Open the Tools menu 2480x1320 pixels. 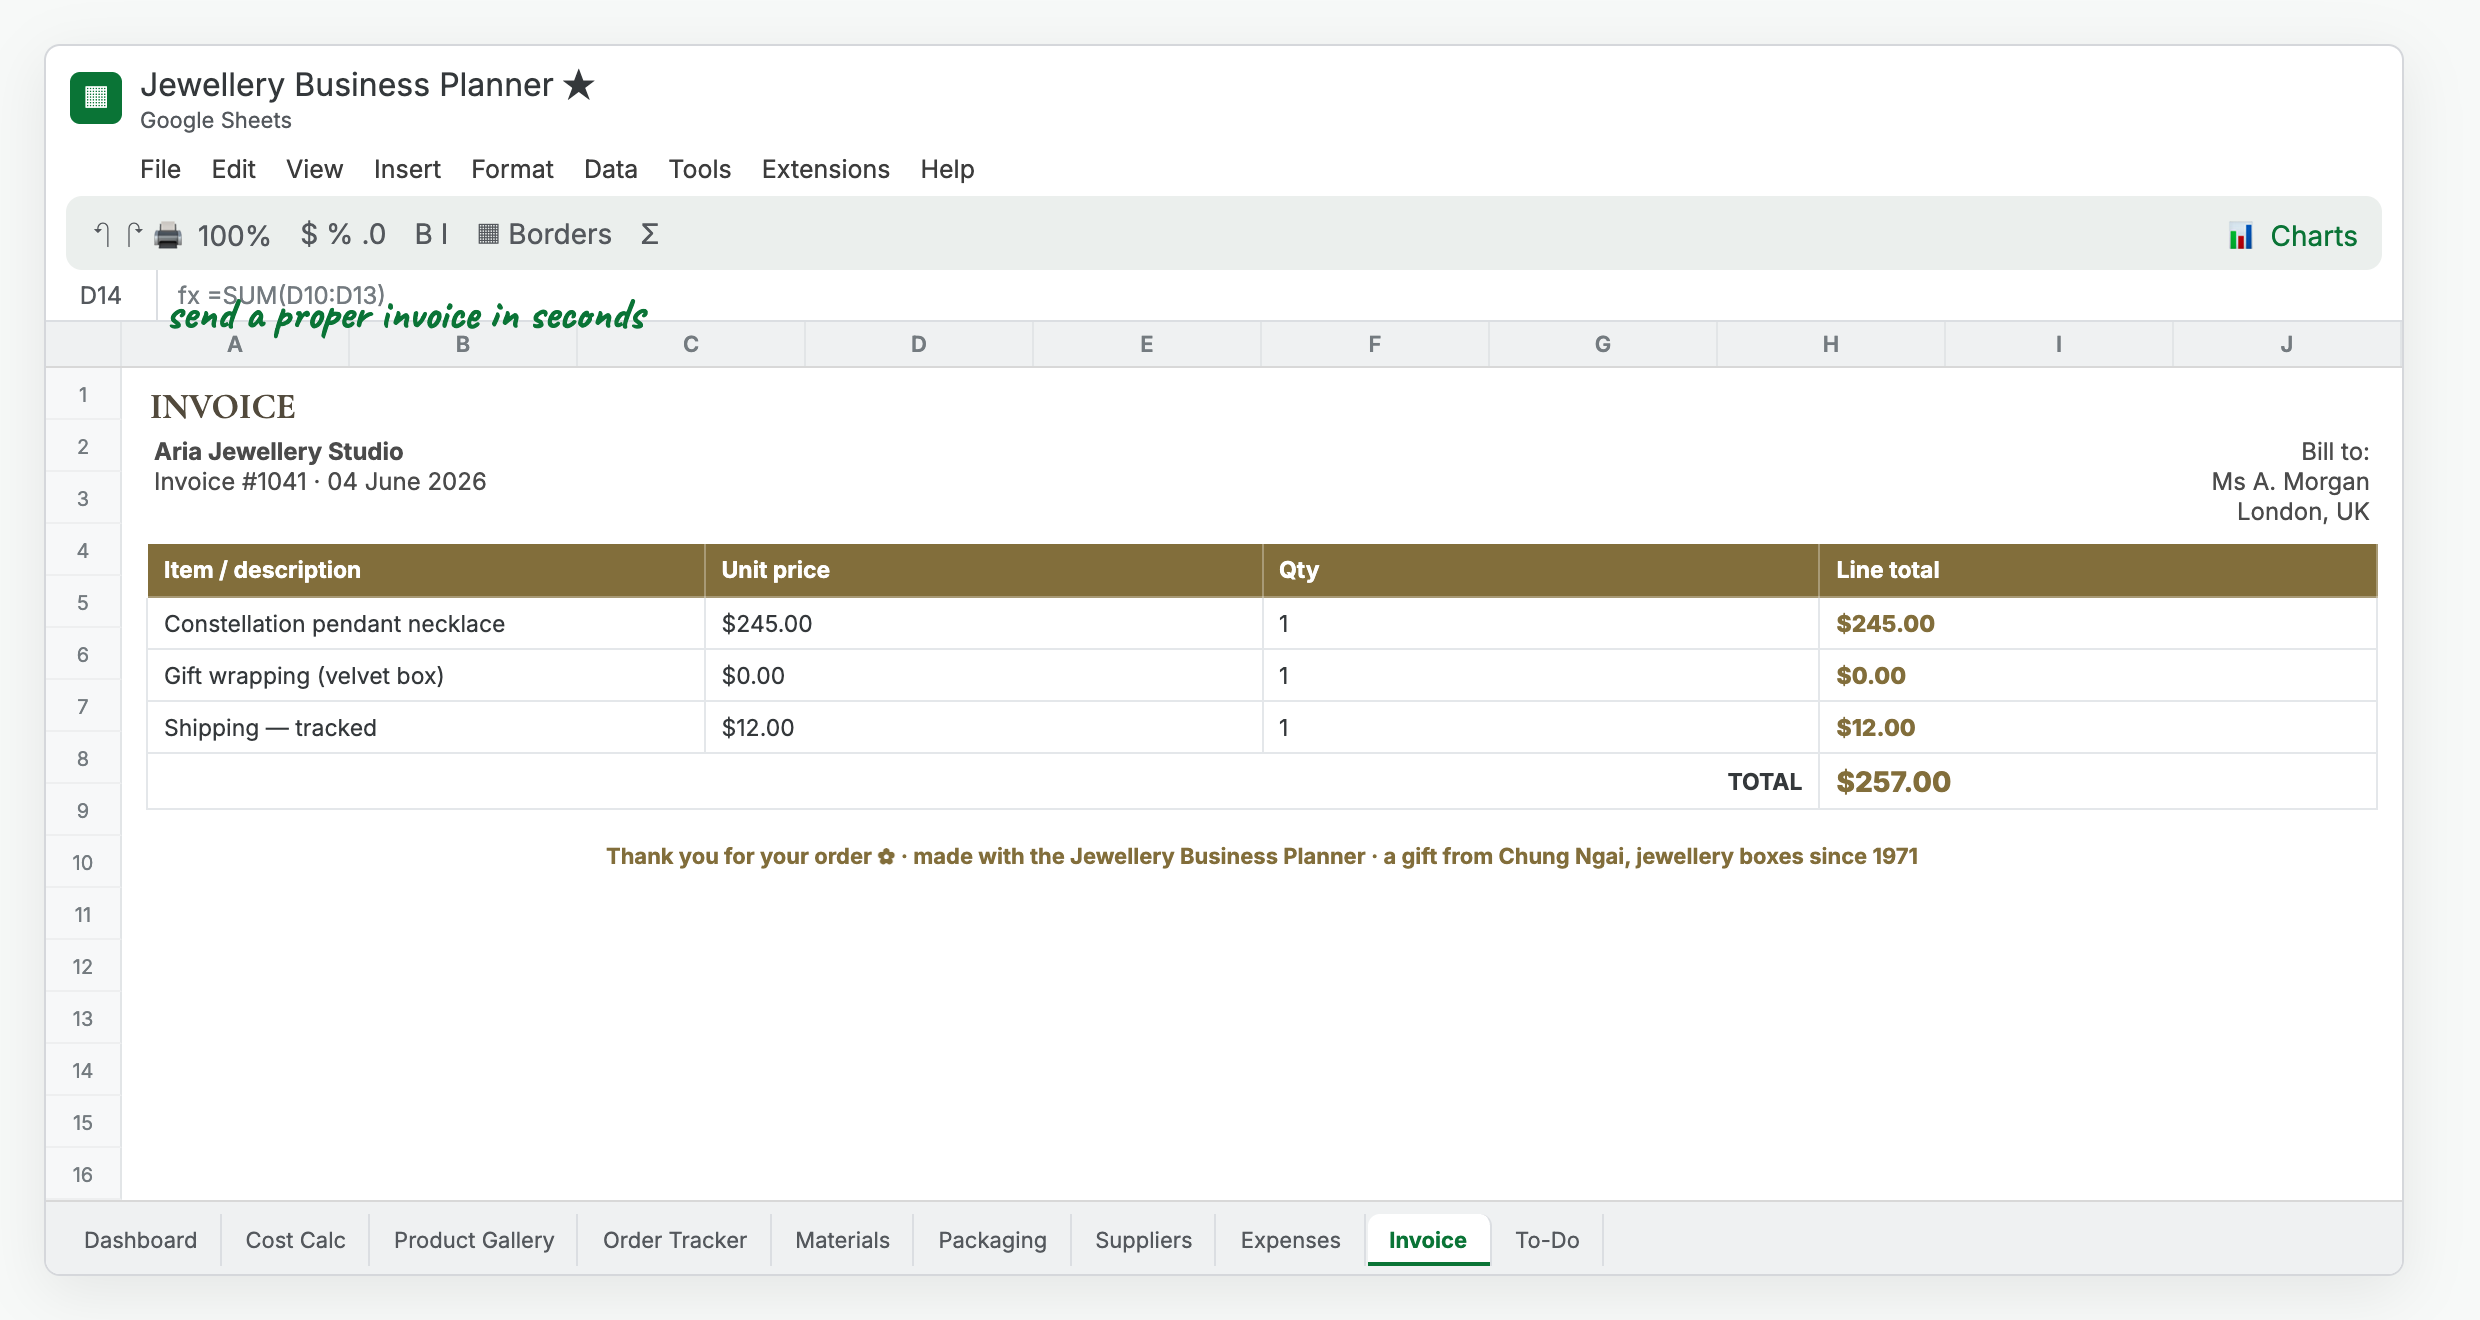(700, 169)
